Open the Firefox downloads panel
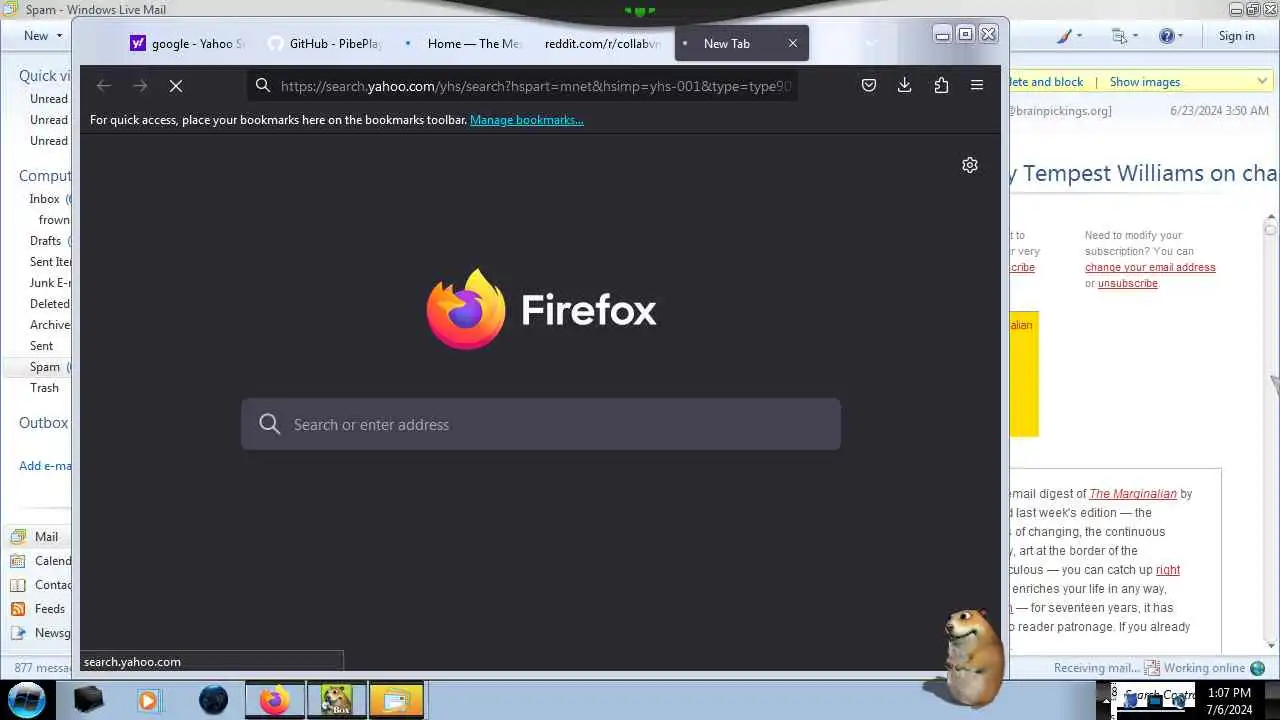Screen dimensions: 1280x720 click(905, 86)
